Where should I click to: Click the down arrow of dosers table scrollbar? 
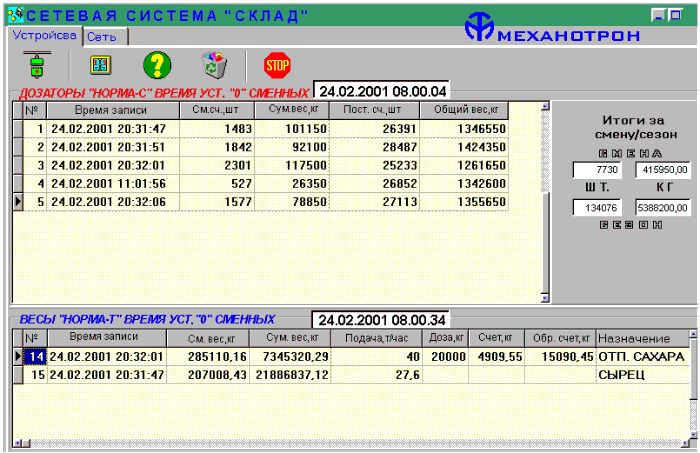pos(545,298)
